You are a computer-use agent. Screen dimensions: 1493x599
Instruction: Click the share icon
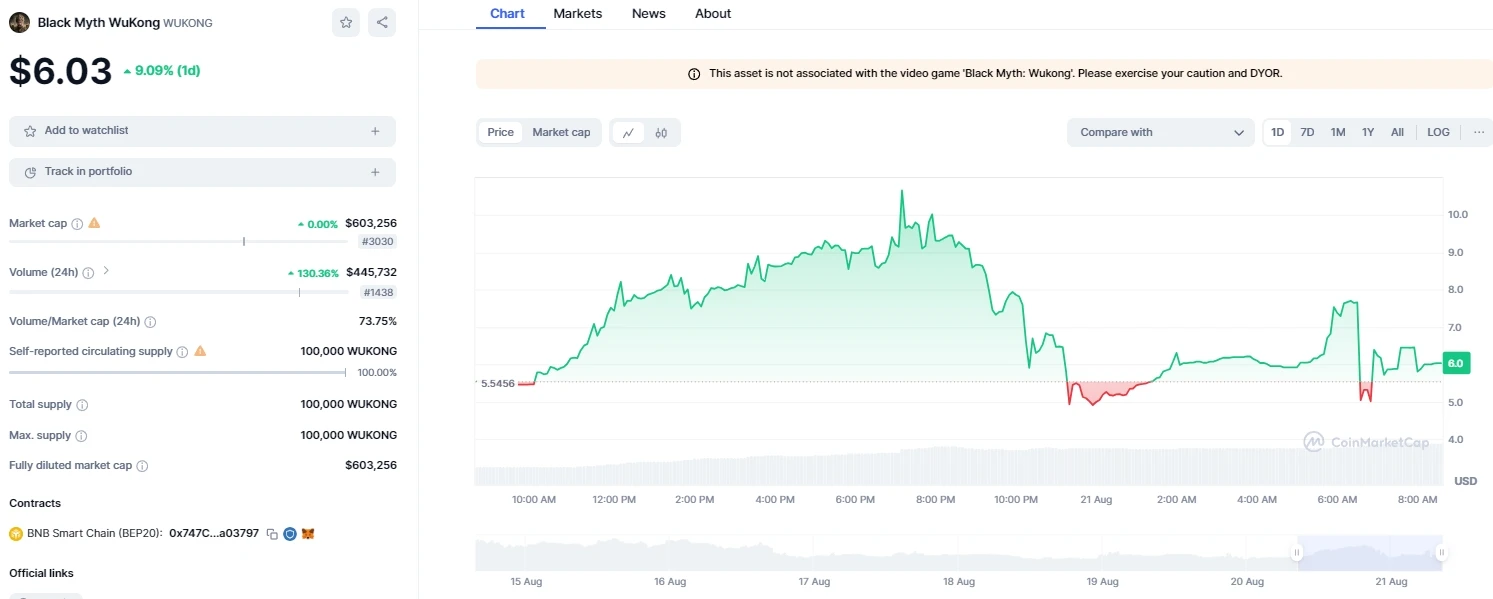(382, 22)
